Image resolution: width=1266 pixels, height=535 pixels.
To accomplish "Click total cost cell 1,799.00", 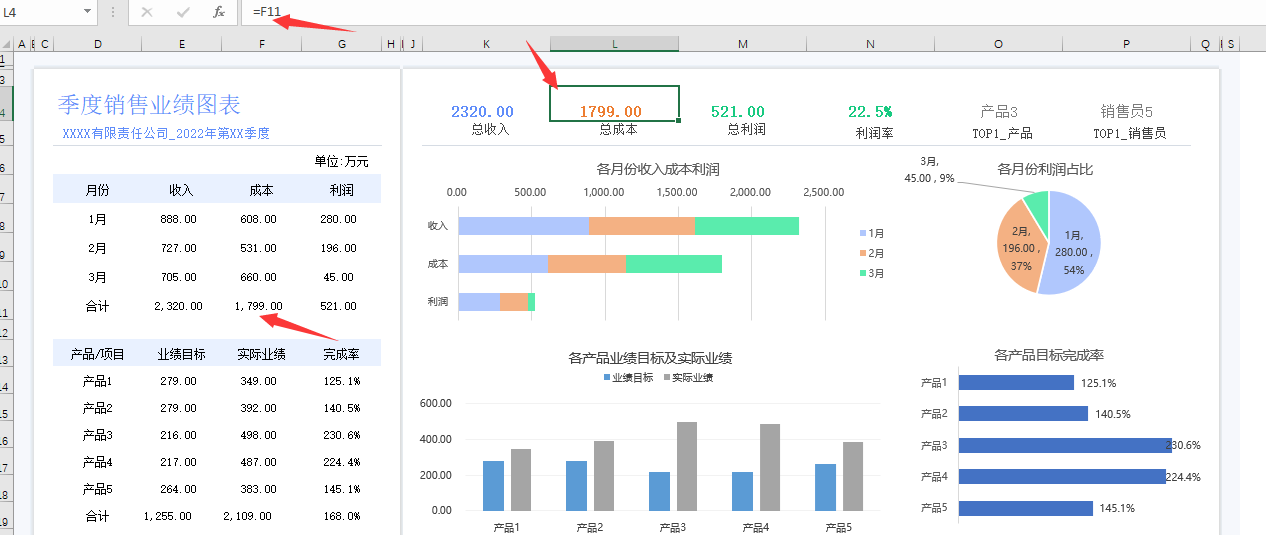I will click(x=258, y=306).
